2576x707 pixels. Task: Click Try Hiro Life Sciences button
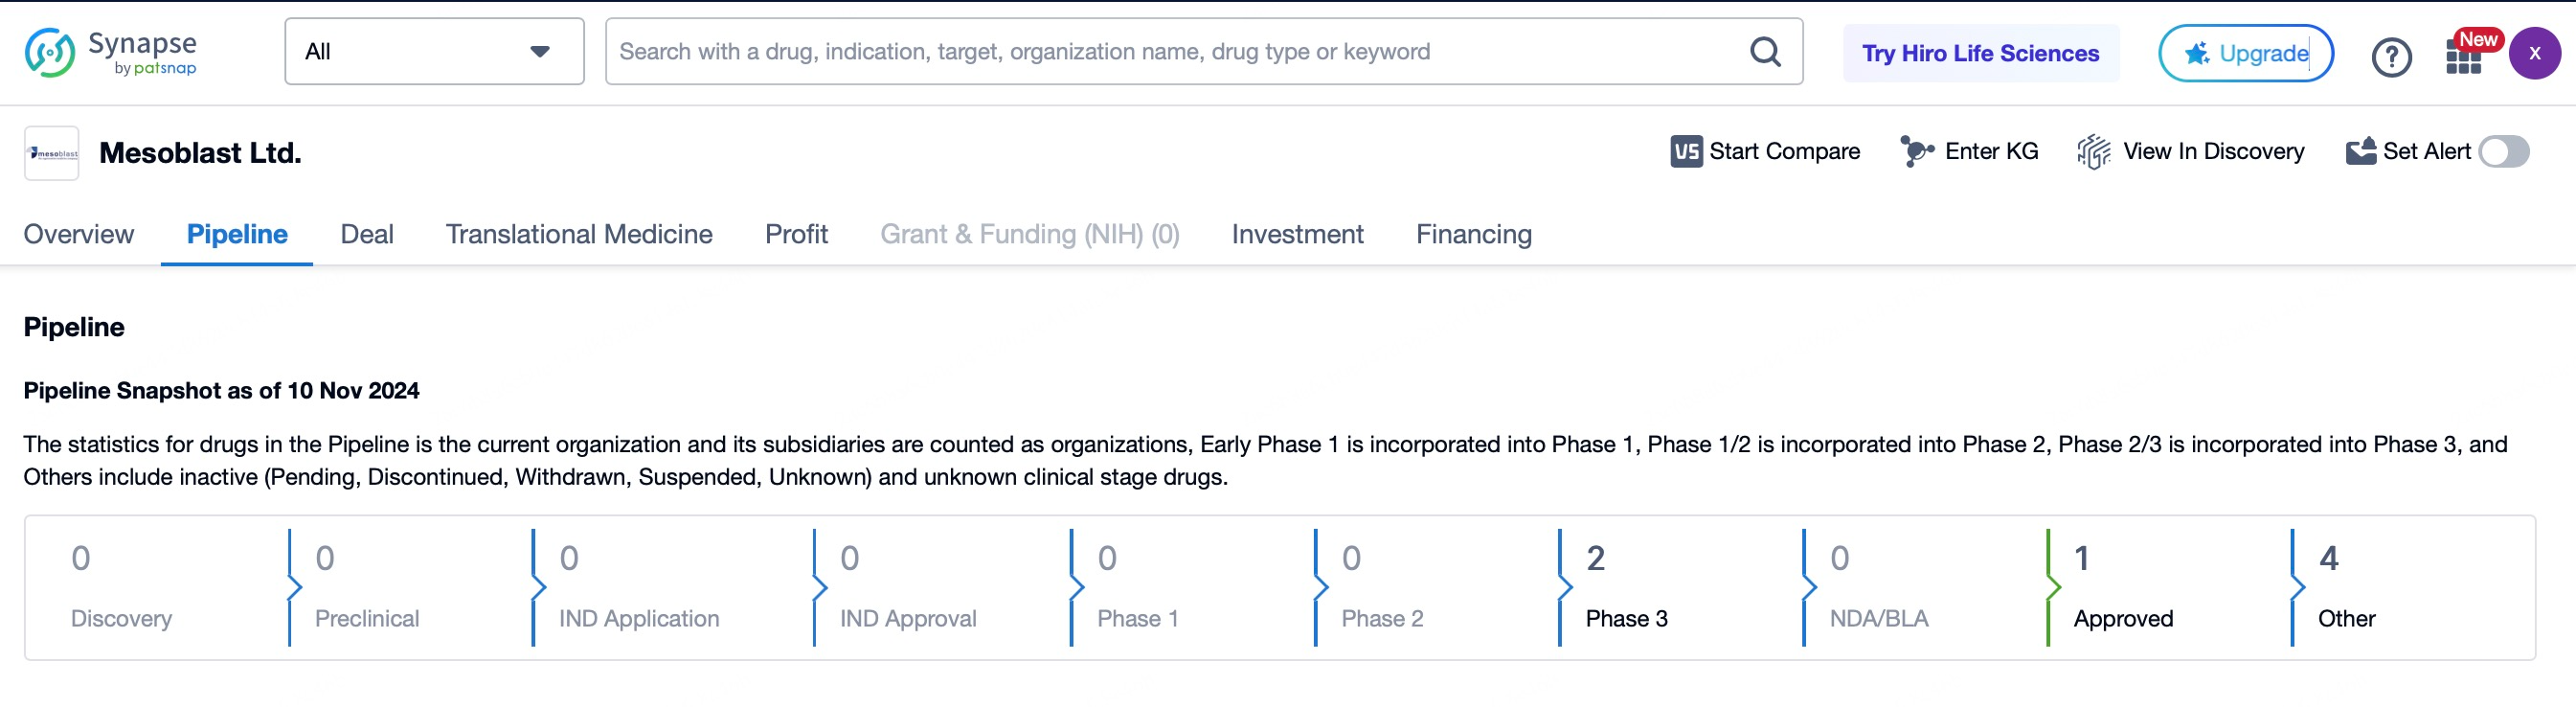(1979, 54)
